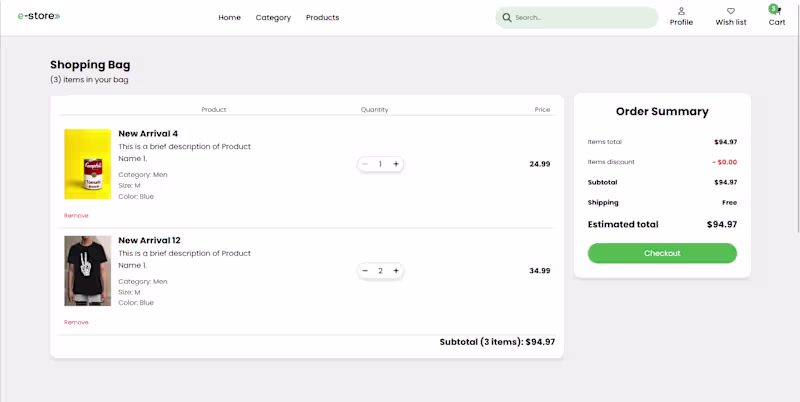The image size is (800, 402).
Task: Open the New Arrival 4 title
Action: point(148,134)
